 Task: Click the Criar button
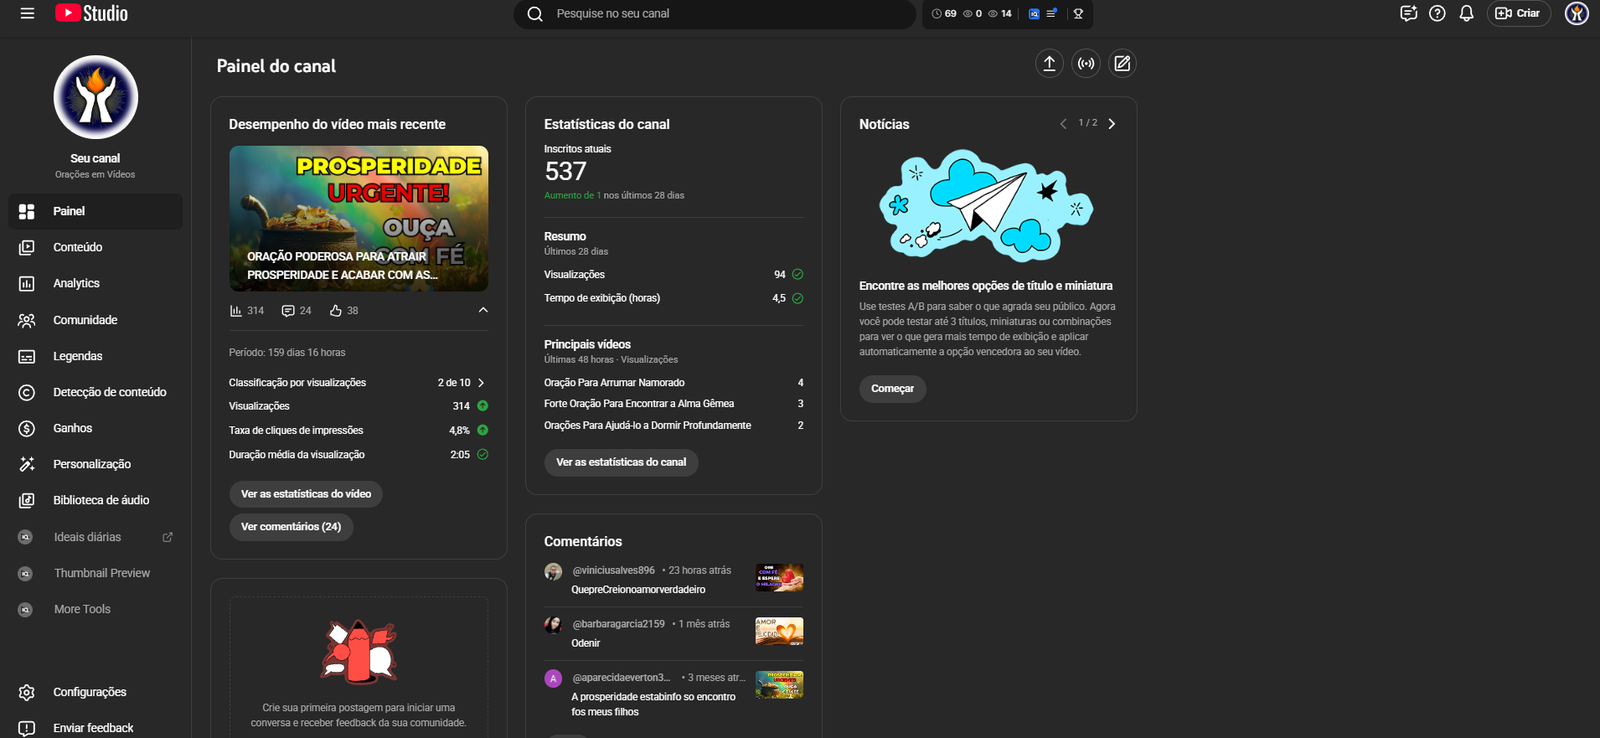coord(1518,14)
